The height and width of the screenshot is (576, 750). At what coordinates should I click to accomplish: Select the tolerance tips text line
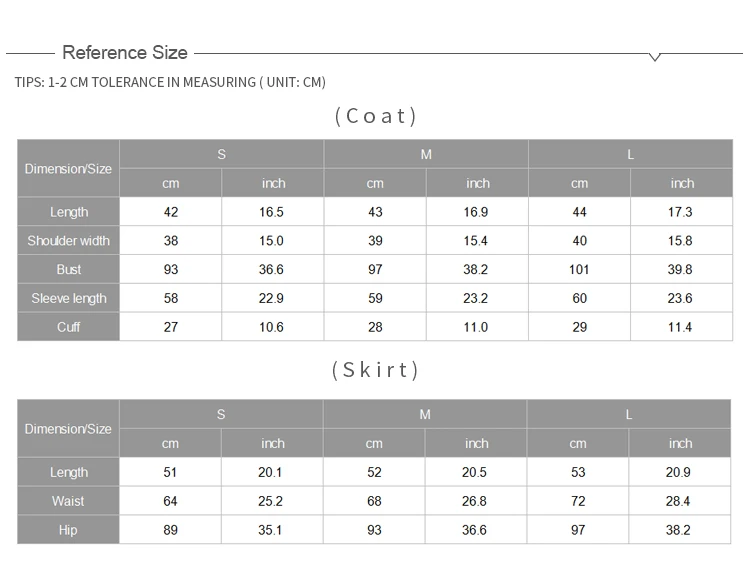click(x=171, y=82)
